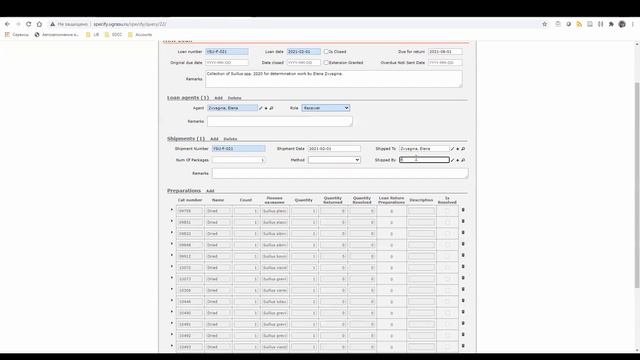Open the RSS feed extension icon
Screen dimensions: 640x360
(579, 24)
